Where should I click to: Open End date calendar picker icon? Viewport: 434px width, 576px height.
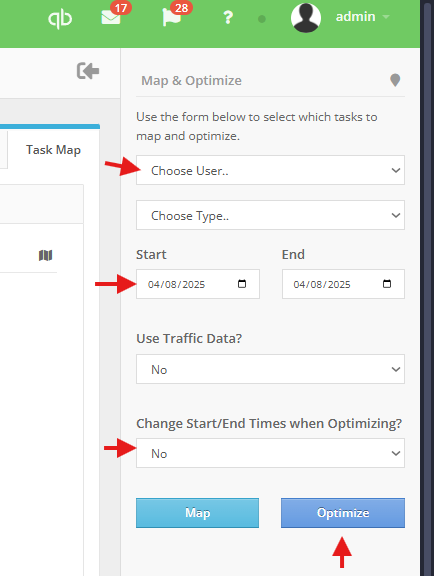387,284
